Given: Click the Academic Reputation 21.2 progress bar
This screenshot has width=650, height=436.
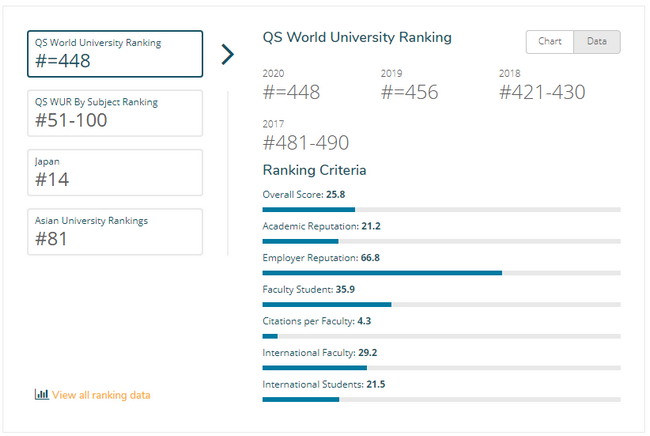Looking at the screenshot, I should pos(441,241).
